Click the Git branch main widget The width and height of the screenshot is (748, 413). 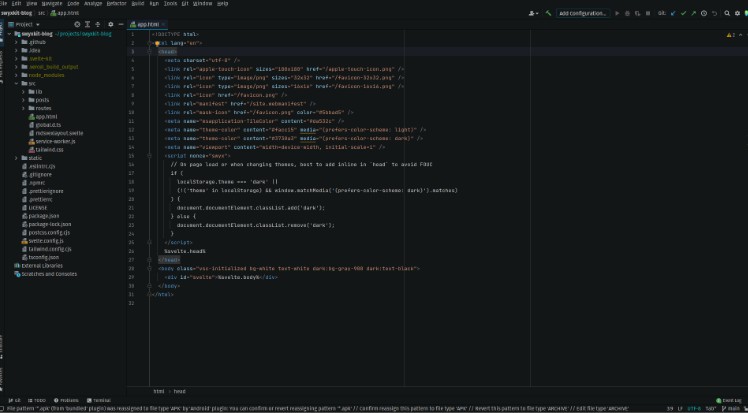click(730, 409)
